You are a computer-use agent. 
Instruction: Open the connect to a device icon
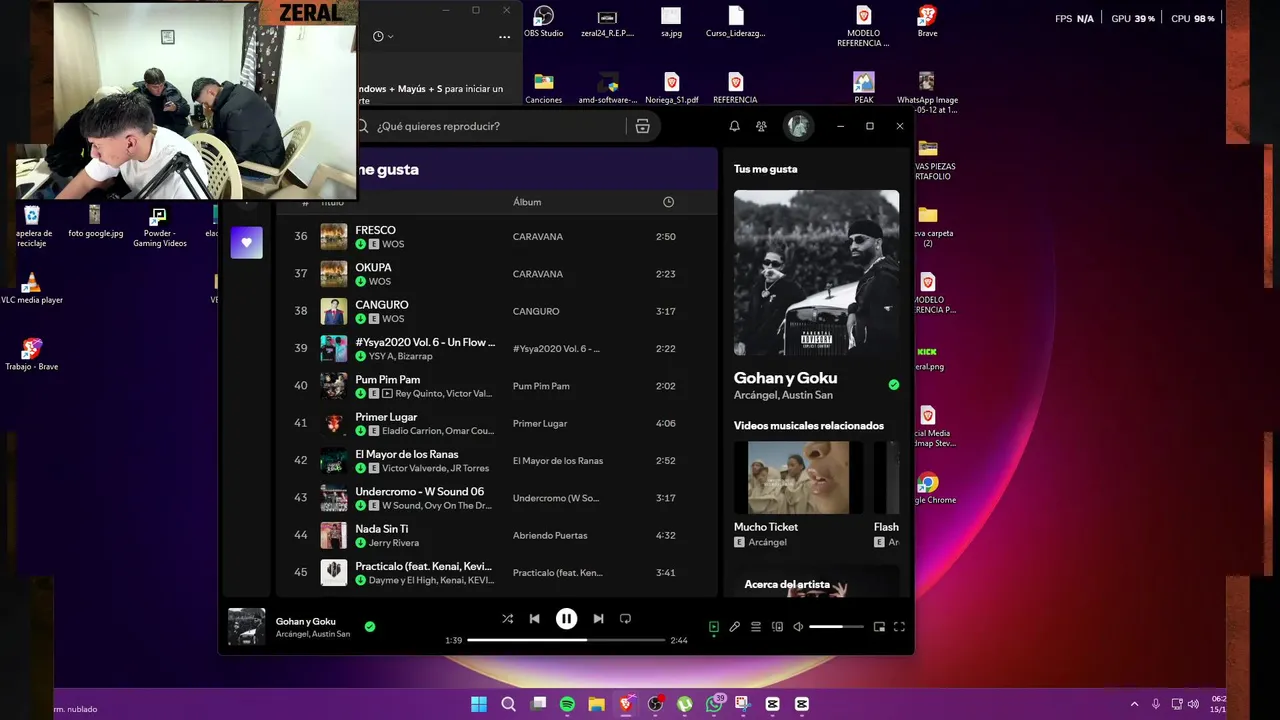click(x=777, y=627)
